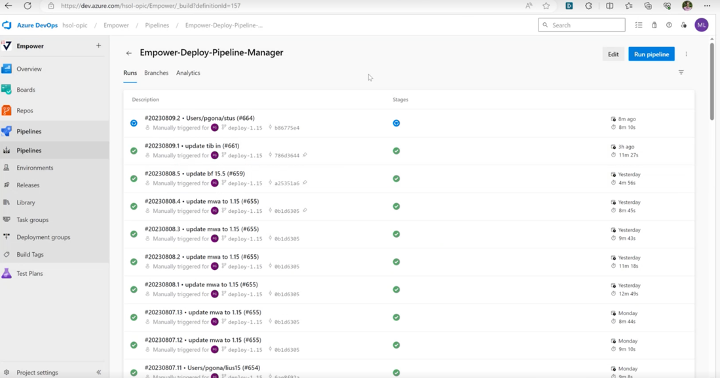720x378 pixels.
Task: Open the work items list icon in header
Action: point(639,25)
